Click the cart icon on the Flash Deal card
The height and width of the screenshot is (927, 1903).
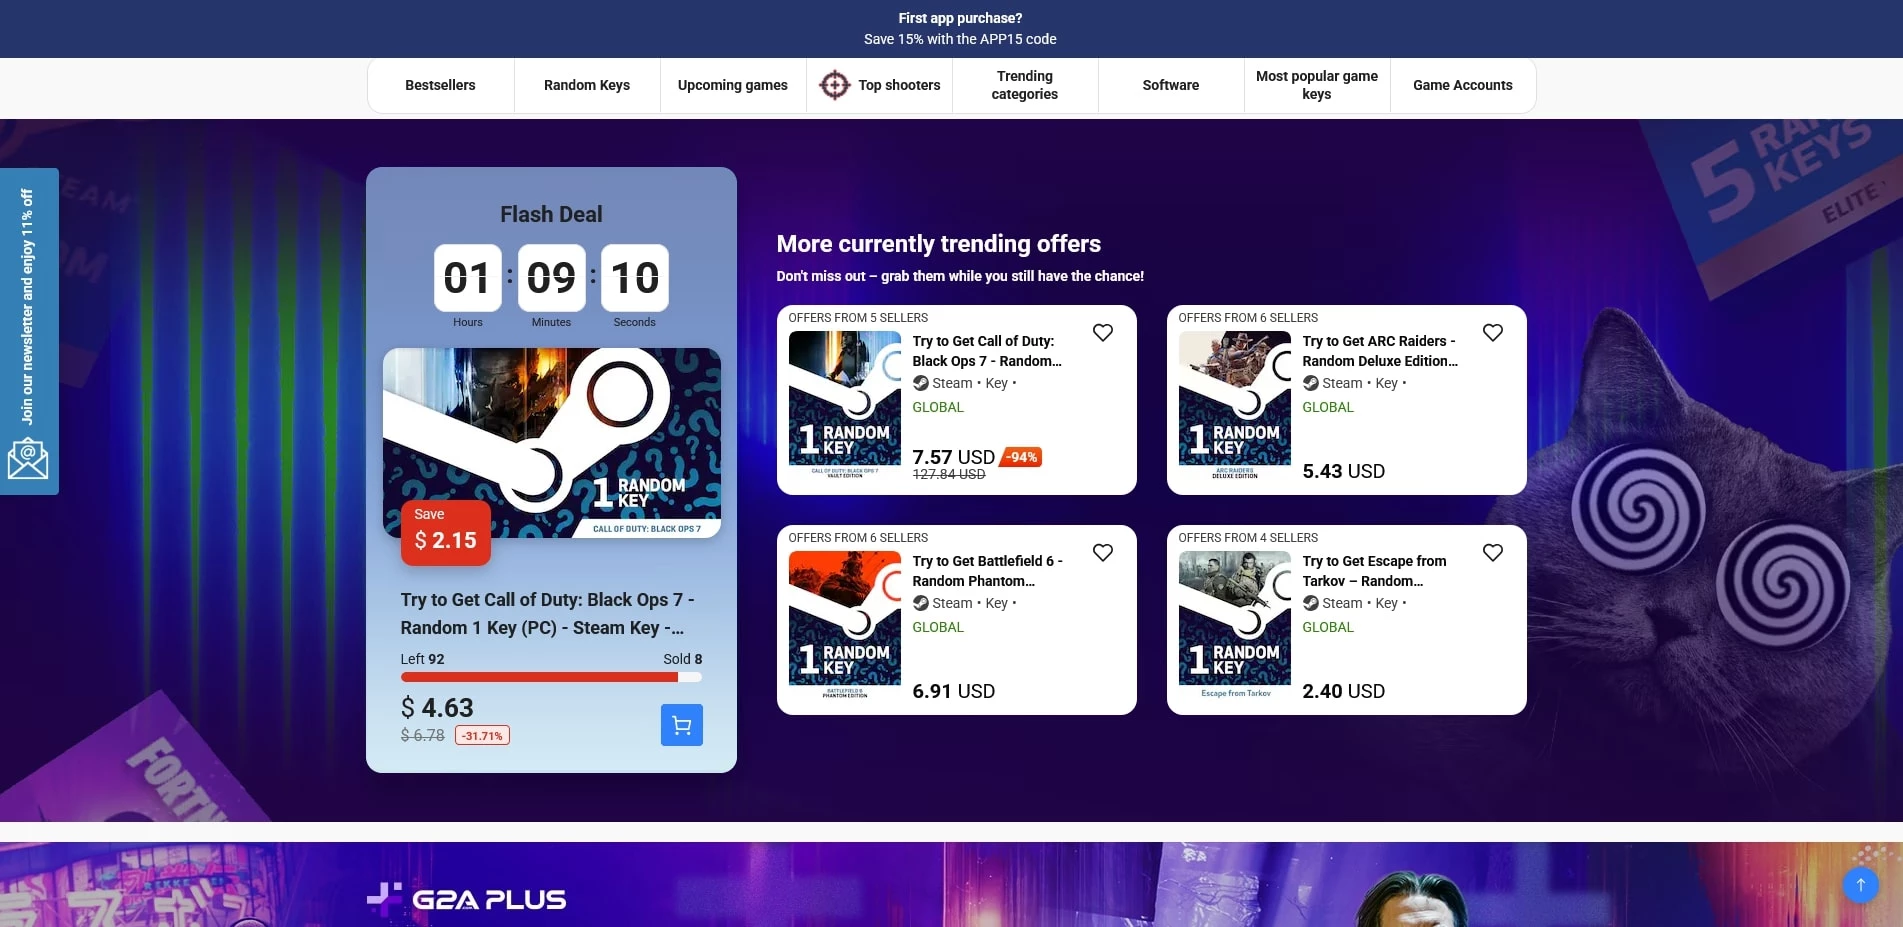[681, 724]
